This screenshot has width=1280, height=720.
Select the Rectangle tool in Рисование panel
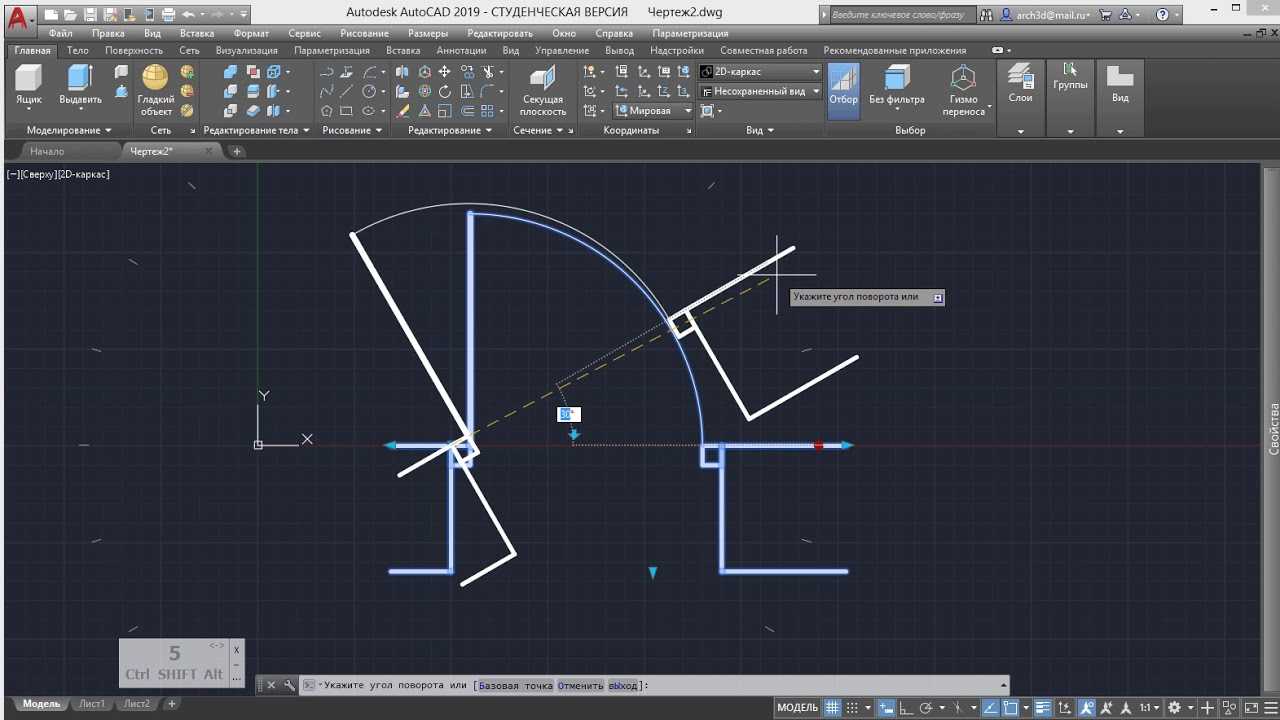coord(346,111)
